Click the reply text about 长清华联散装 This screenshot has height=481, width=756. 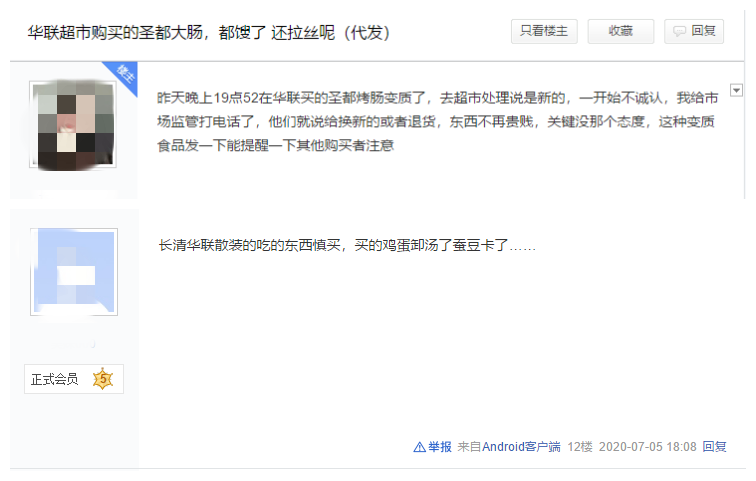pos(347,245)
